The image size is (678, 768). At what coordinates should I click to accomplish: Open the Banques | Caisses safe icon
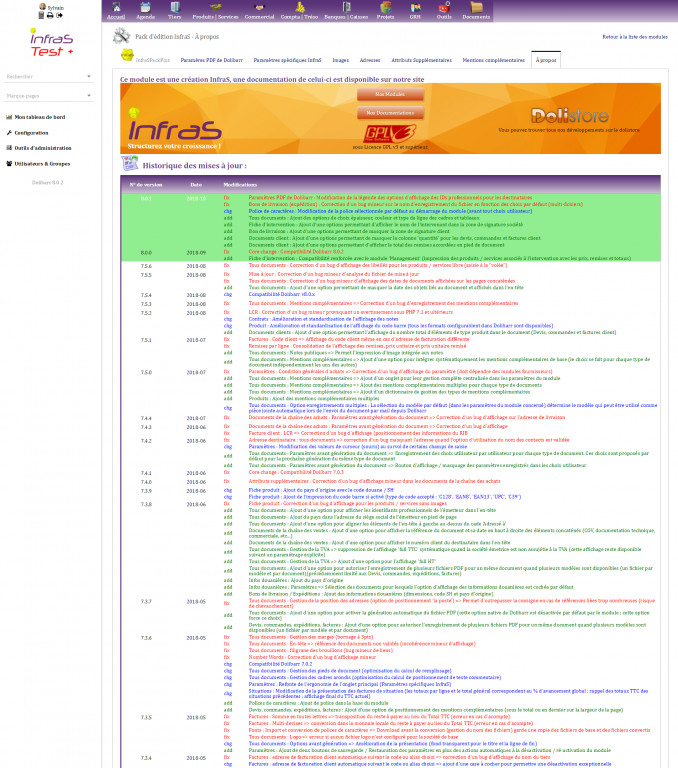(x=346, y=7)
